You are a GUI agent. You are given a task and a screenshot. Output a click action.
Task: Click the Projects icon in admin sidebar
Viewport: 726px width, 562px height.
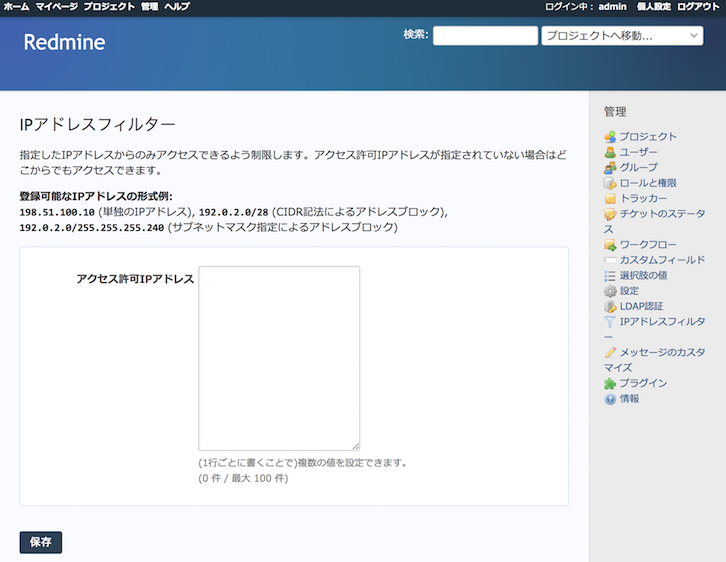610,137
